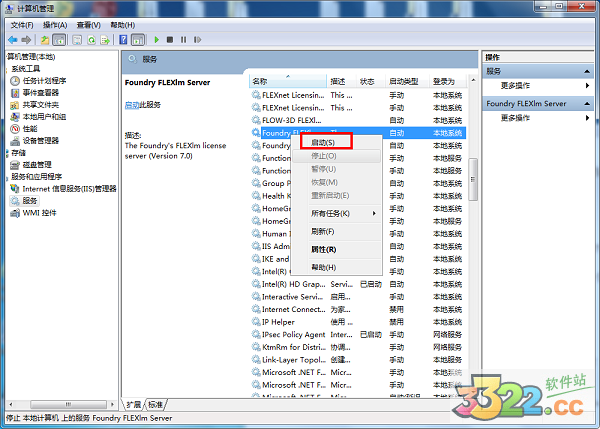600x429 pixels.
Task: Go back with the blue left arrow
Action: [13, 40]
